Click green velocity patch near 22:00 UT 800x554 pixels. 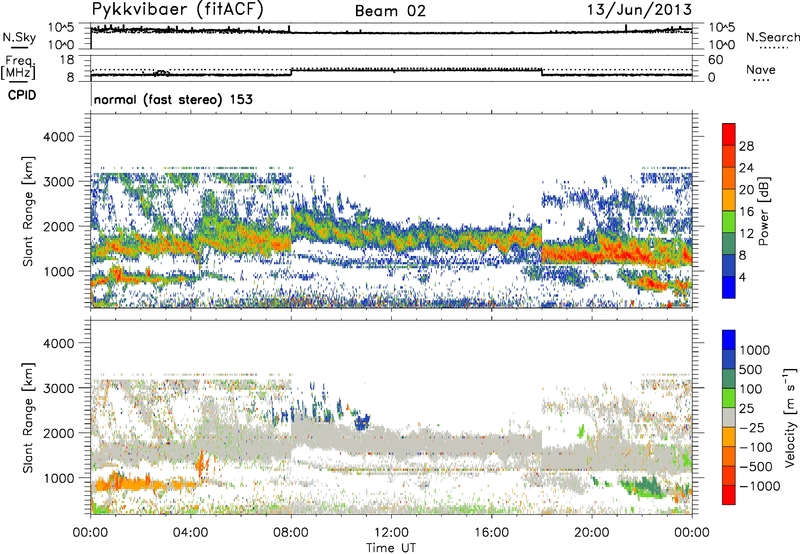tap(645, 487)
